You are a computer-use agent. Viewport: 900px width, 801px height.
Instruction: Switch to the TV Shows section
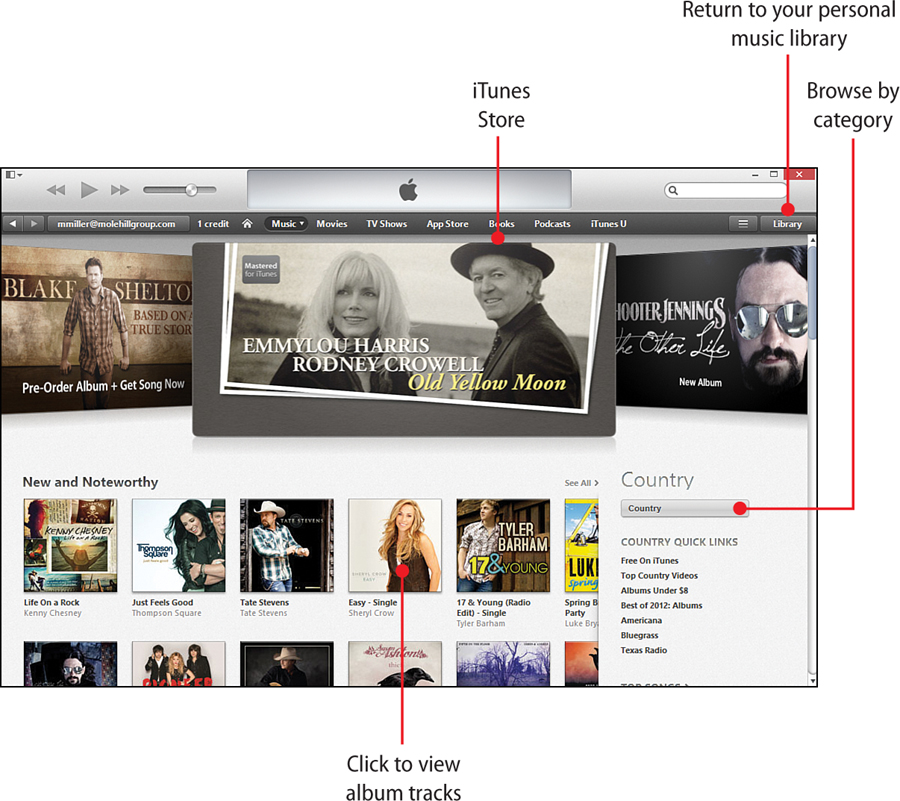[387, 224]
